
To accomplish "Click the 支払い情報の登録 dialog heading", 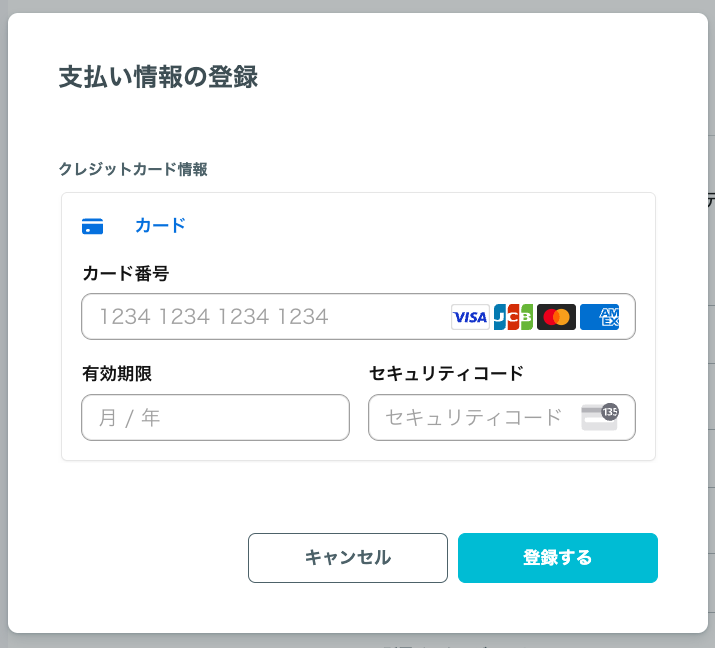I will 158,77.
